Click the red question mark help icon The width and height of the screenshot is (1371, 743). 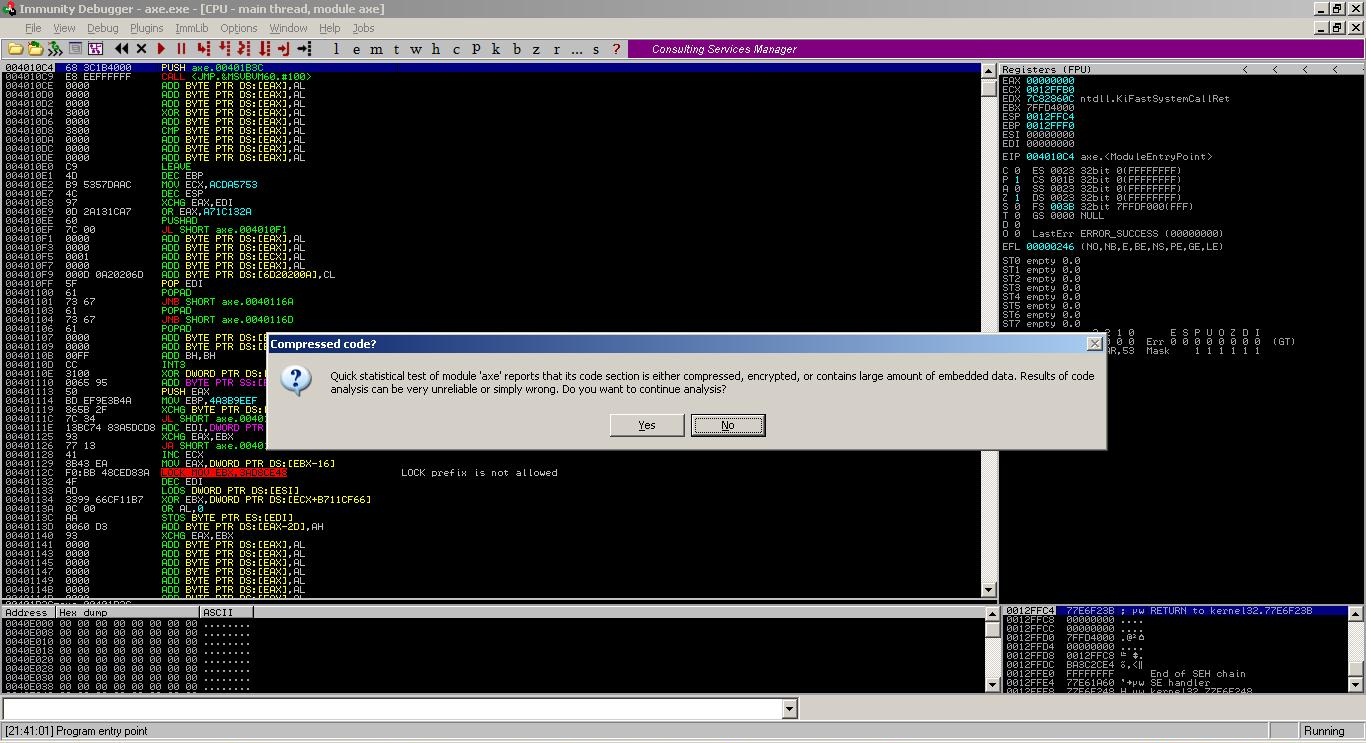pyautogui.click(x=616, y=48)
